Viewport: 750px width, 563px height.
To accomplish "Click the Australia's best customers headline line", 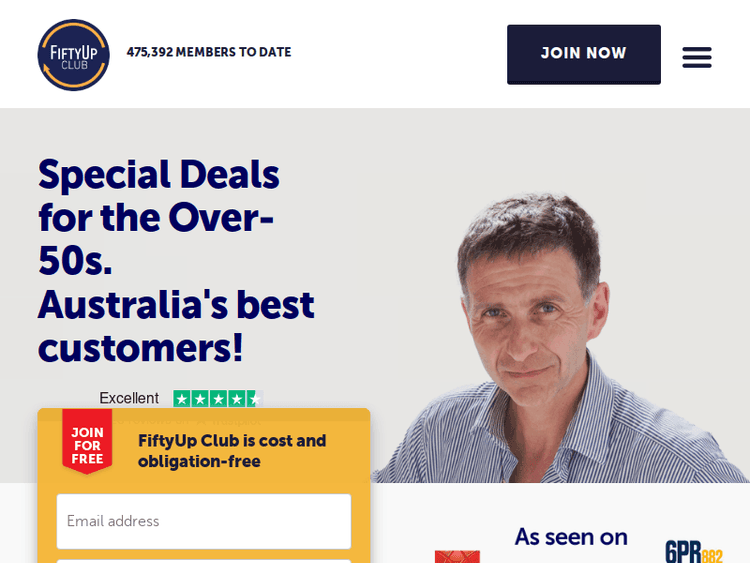I will pyautogui.click(x=176, y=326).
